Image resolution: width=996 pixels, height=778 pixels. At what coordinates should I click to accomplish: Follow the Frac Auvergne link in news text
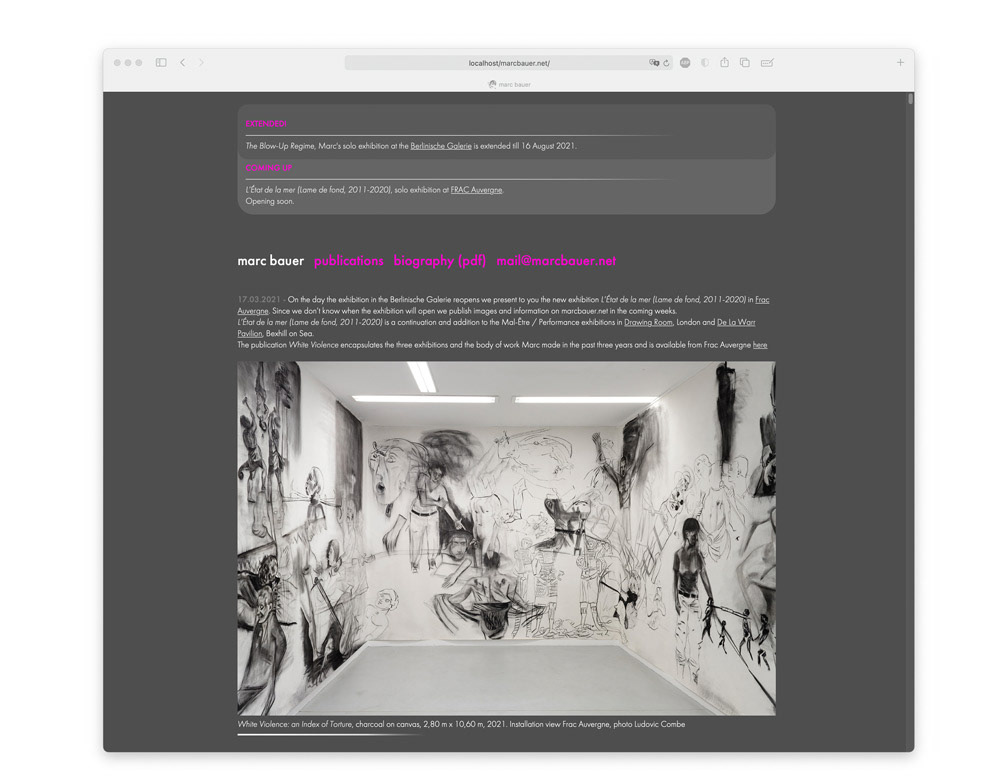[762, 299]
